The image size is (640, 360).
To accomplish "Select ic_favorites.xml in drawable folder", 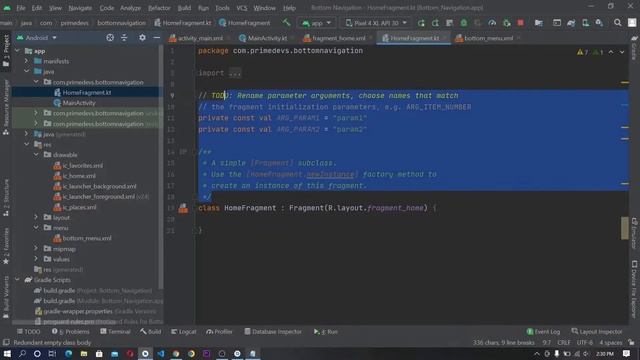I will (x=82, y=165).
